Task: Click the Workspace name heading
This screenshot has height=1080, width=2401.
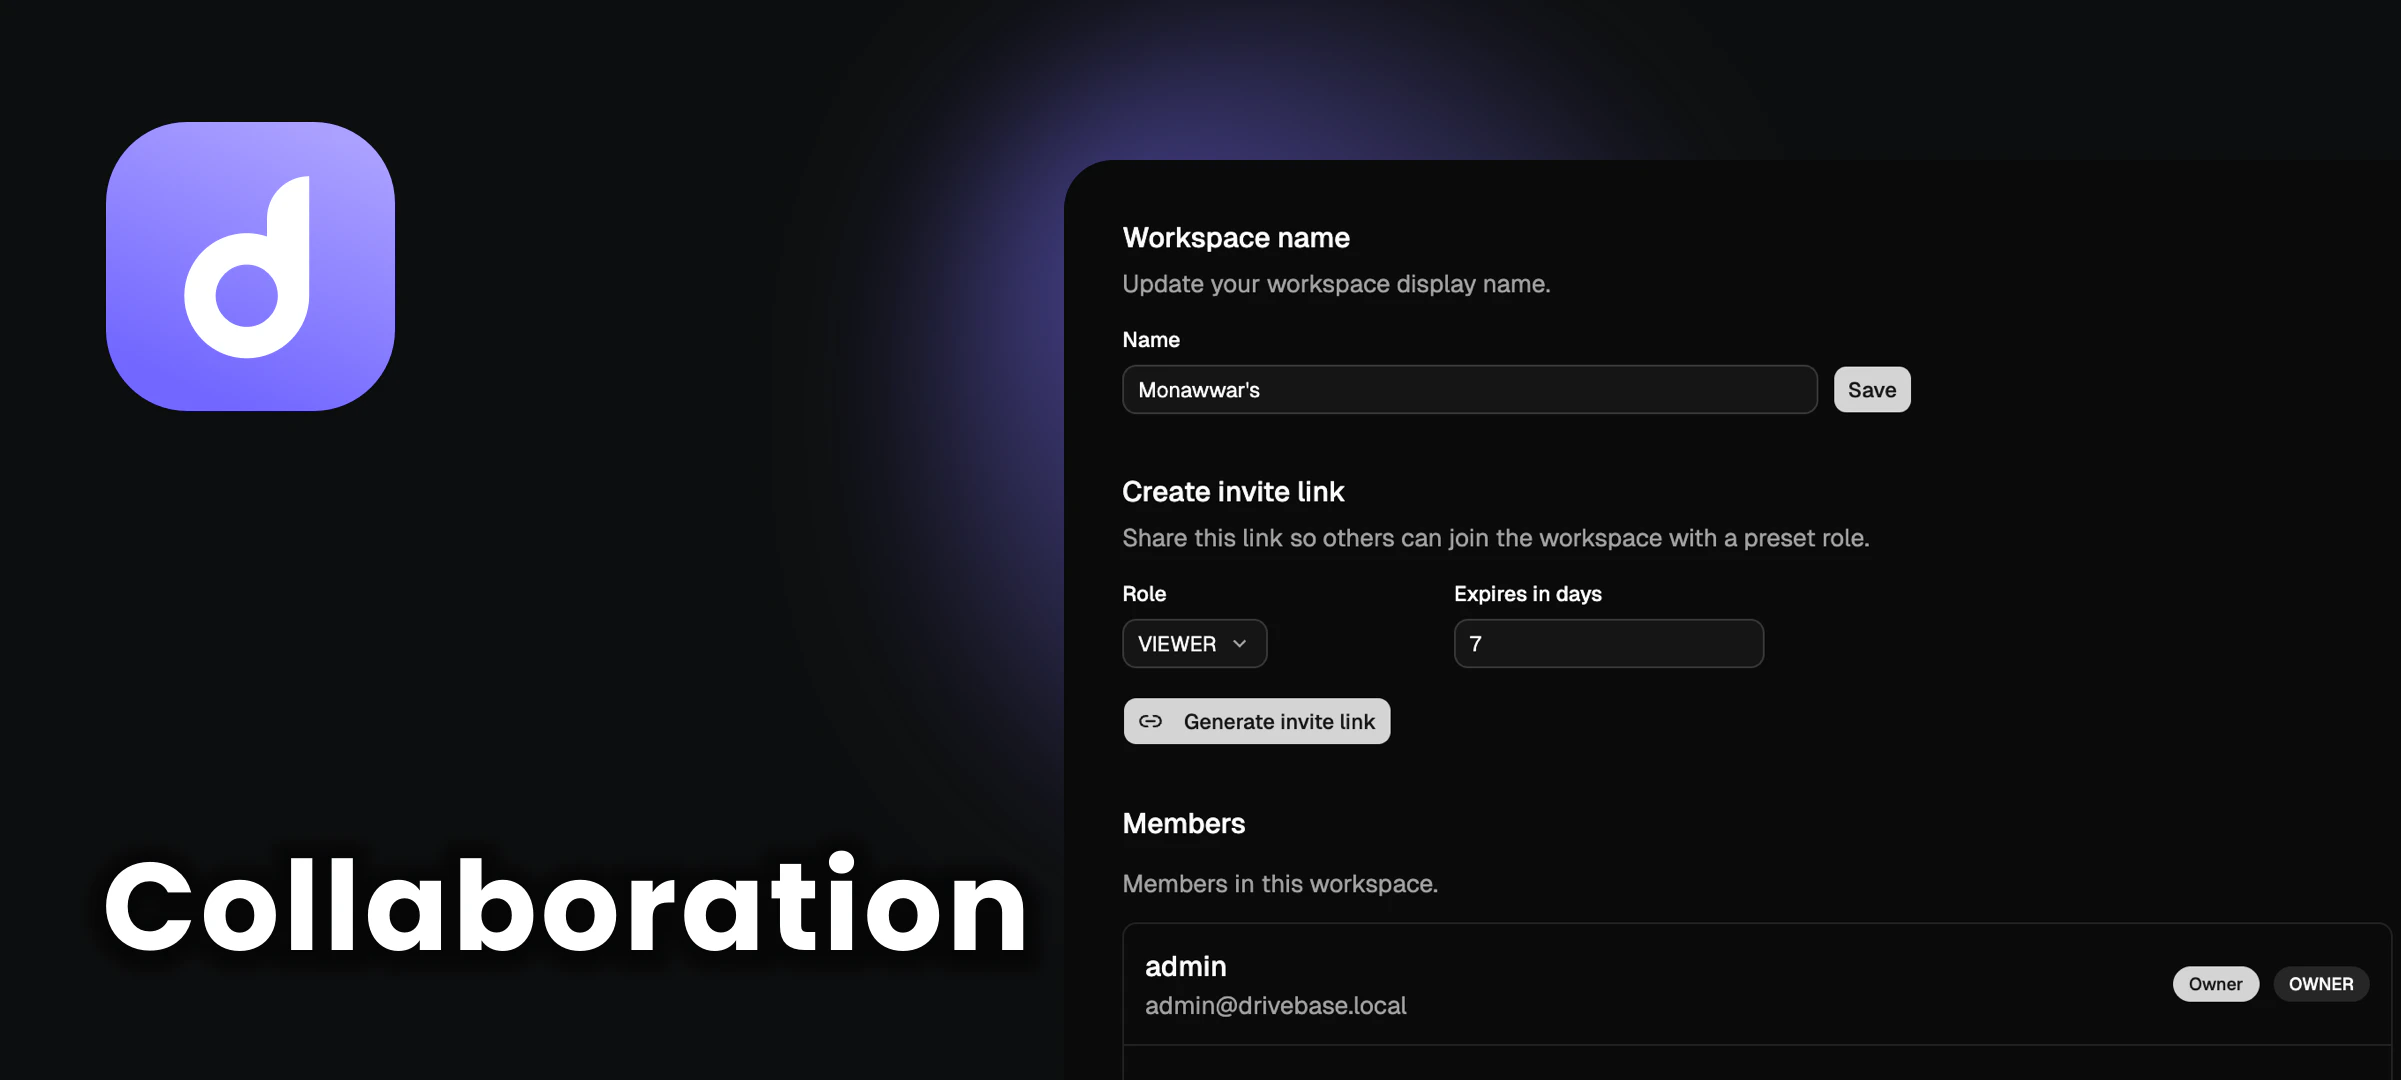Action: [1235, 238]
